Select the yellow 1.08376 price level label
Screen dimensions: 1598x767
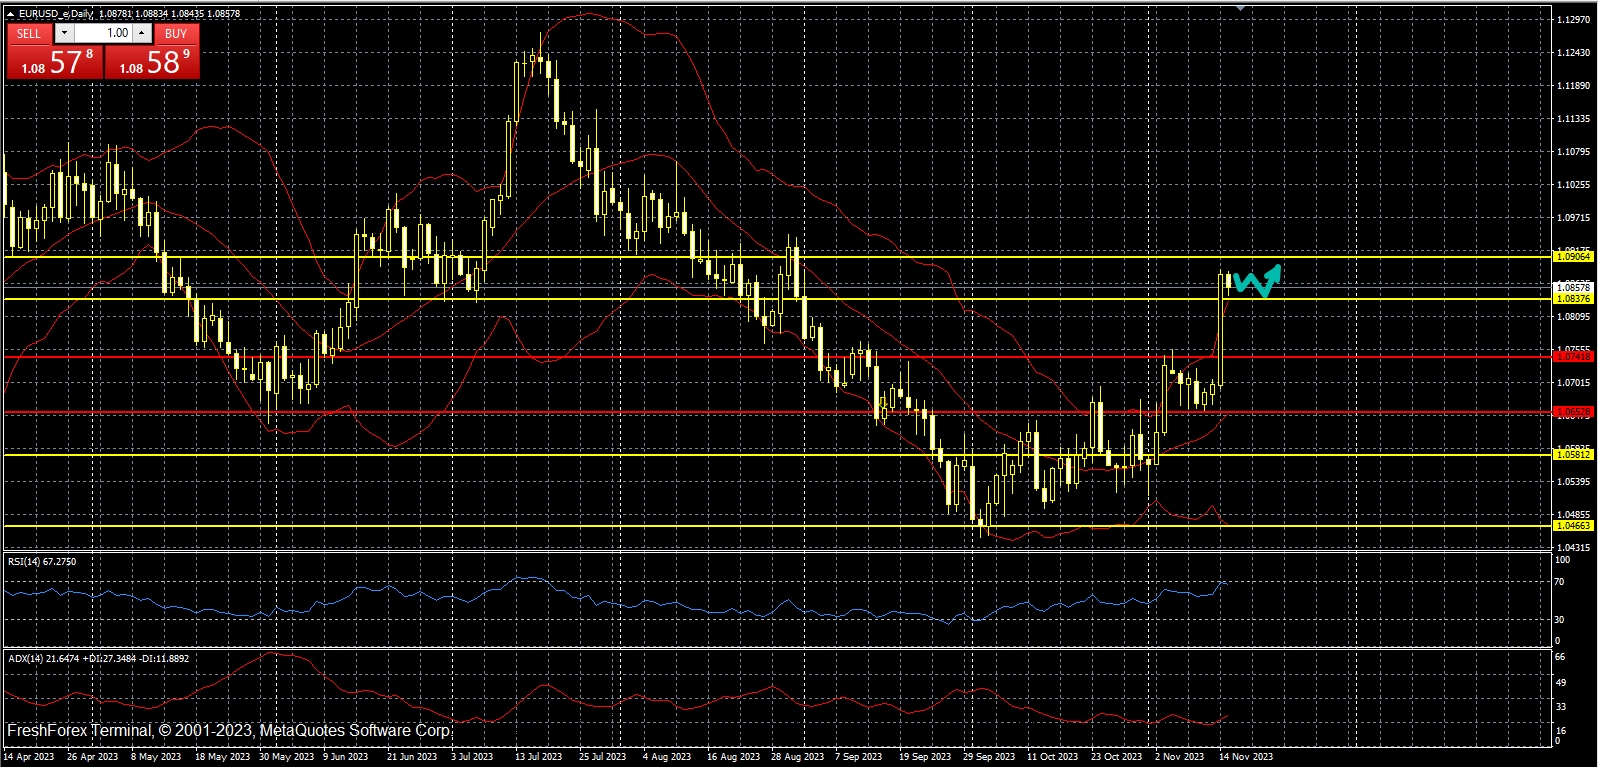pyautogui.click(x=1572, y=299)
